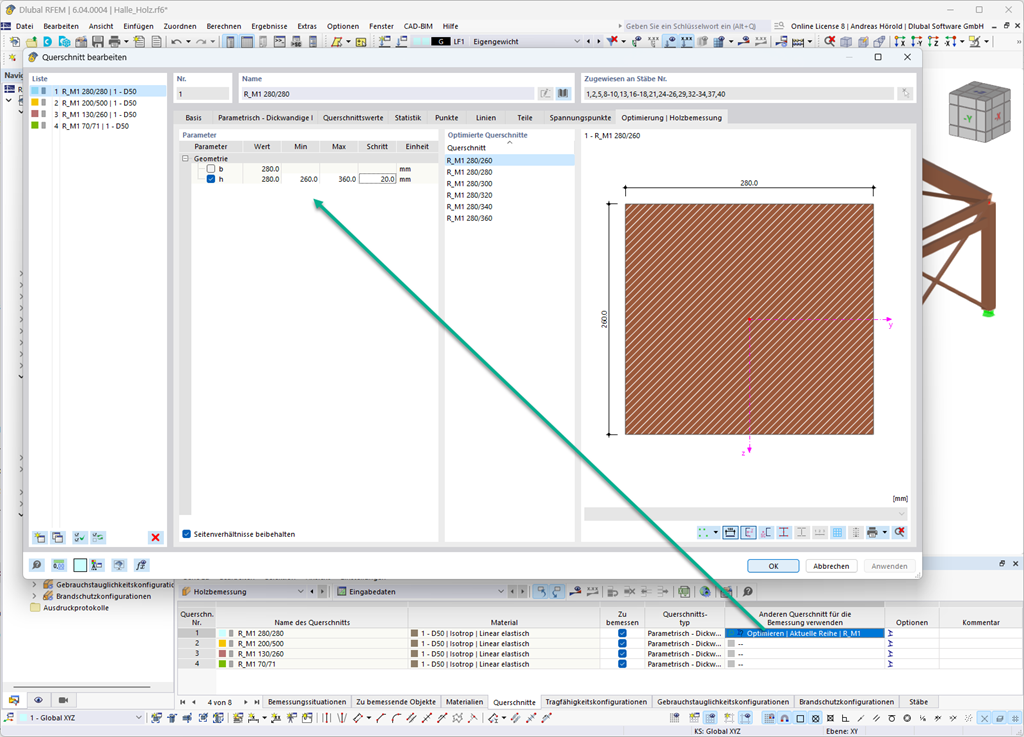Open cross-section library book icon beside name
This screenshot has width=1024, height=737.
point(563,94)
